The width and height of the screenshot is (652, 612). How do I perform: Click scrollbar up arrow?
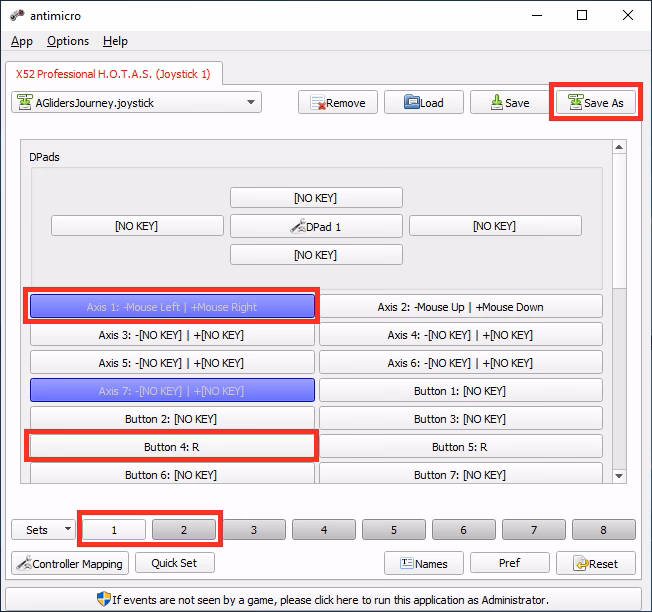(619, 147)
